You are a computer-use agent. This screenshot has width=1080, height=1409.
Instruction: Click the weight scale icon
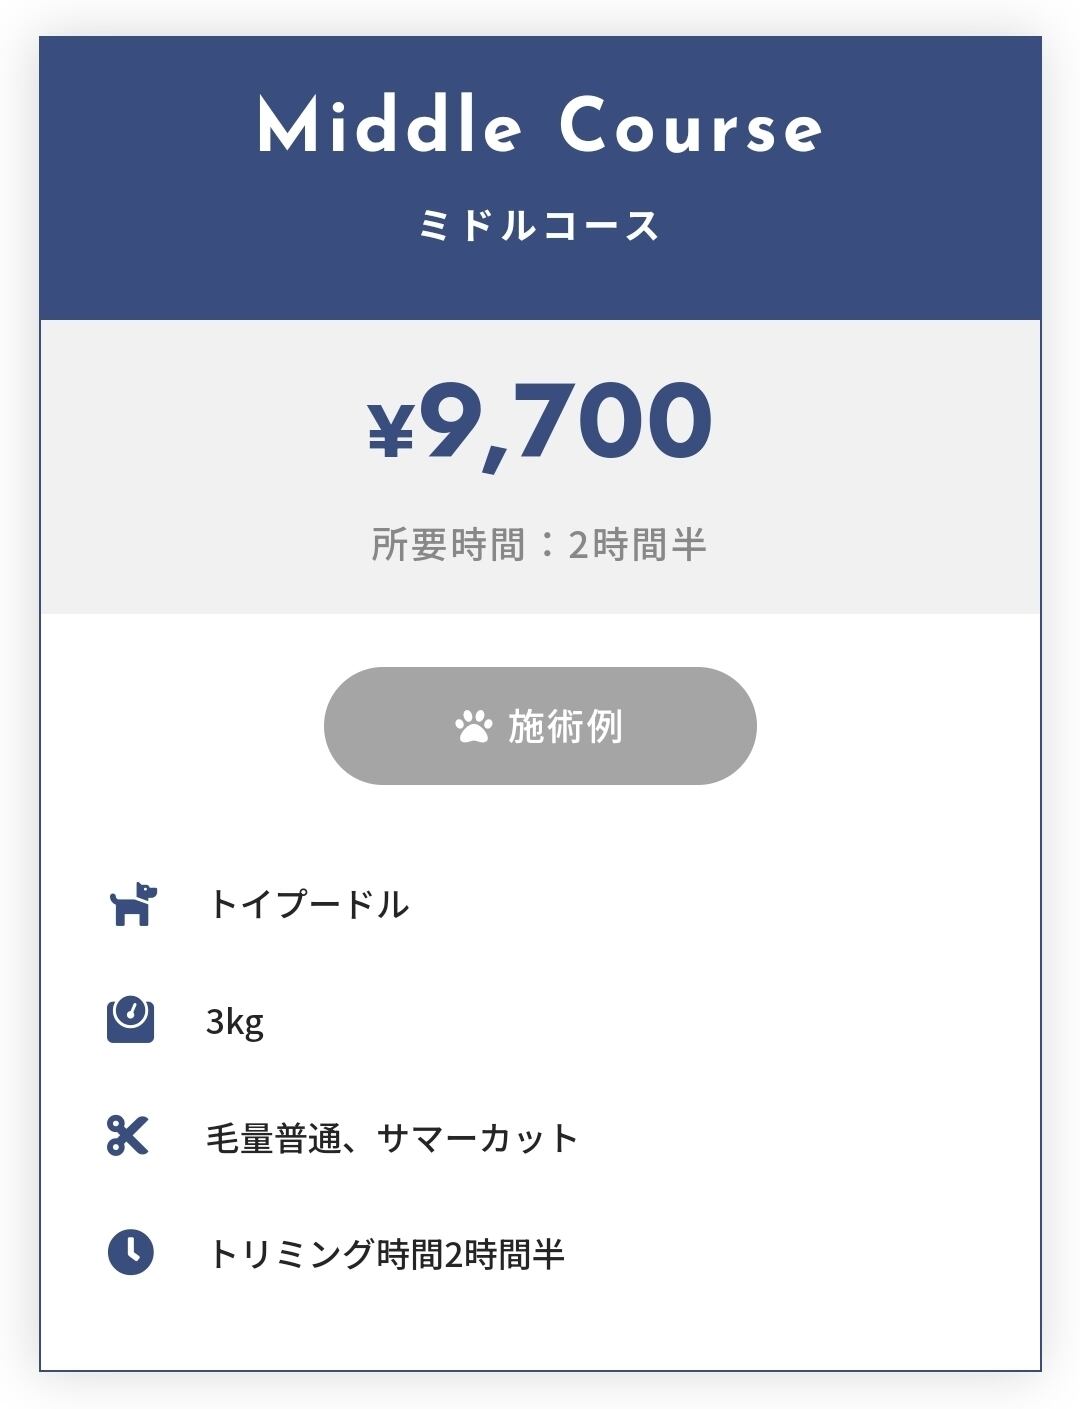click(x=131, y=1020)
